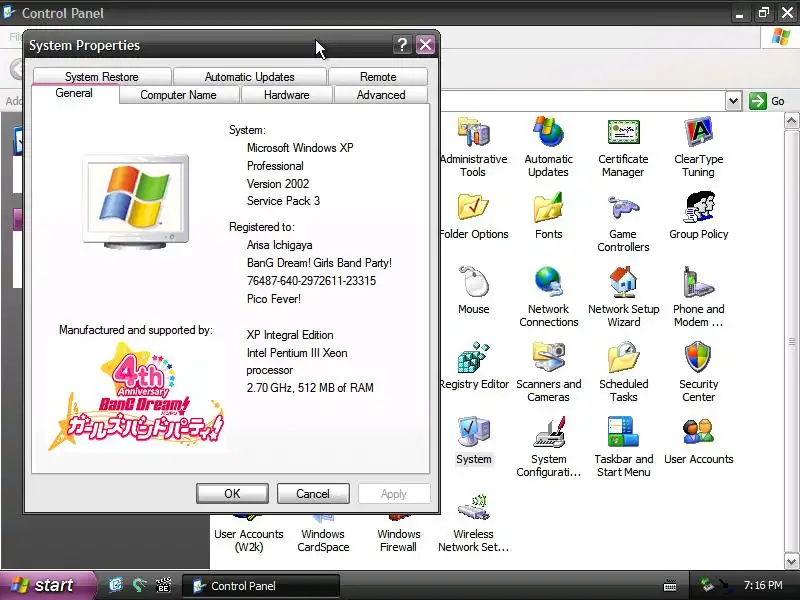Open Scanners and Cameras icon

coord(548,357)
